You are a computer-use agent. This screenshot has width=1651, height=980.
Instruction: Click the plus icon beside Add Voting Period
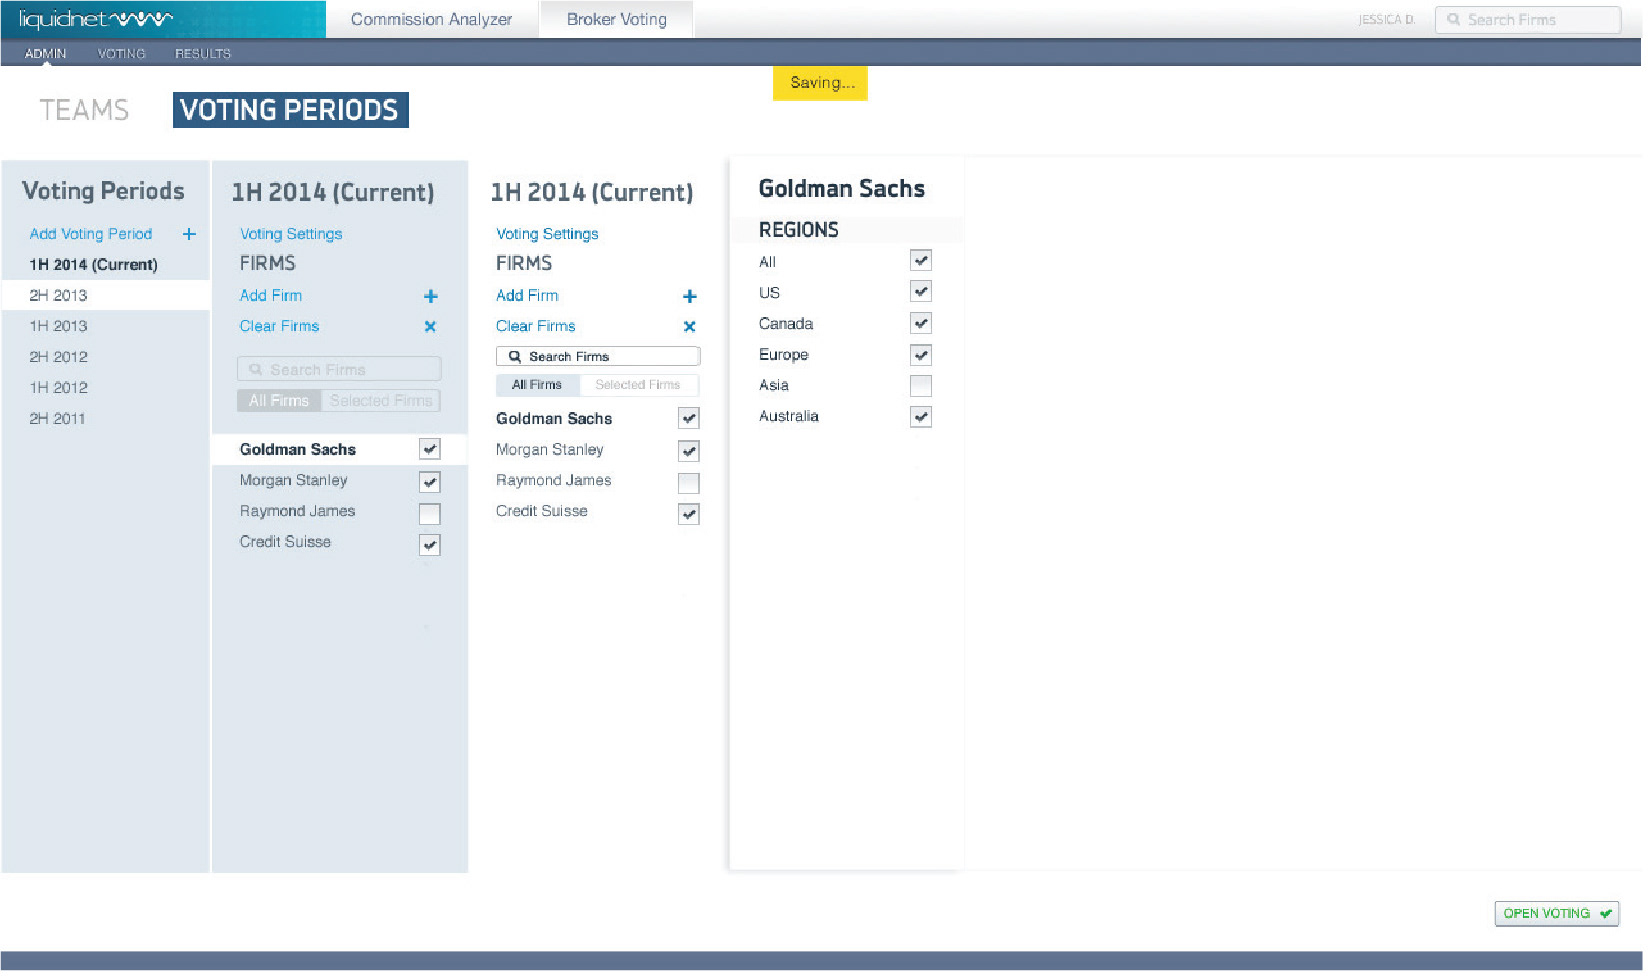click(189, 235)
